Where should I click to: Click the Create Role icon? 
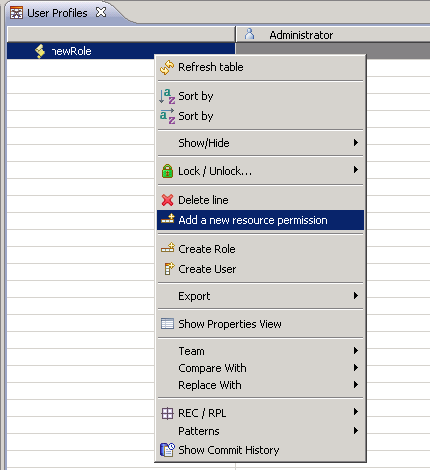coord(167,248)
